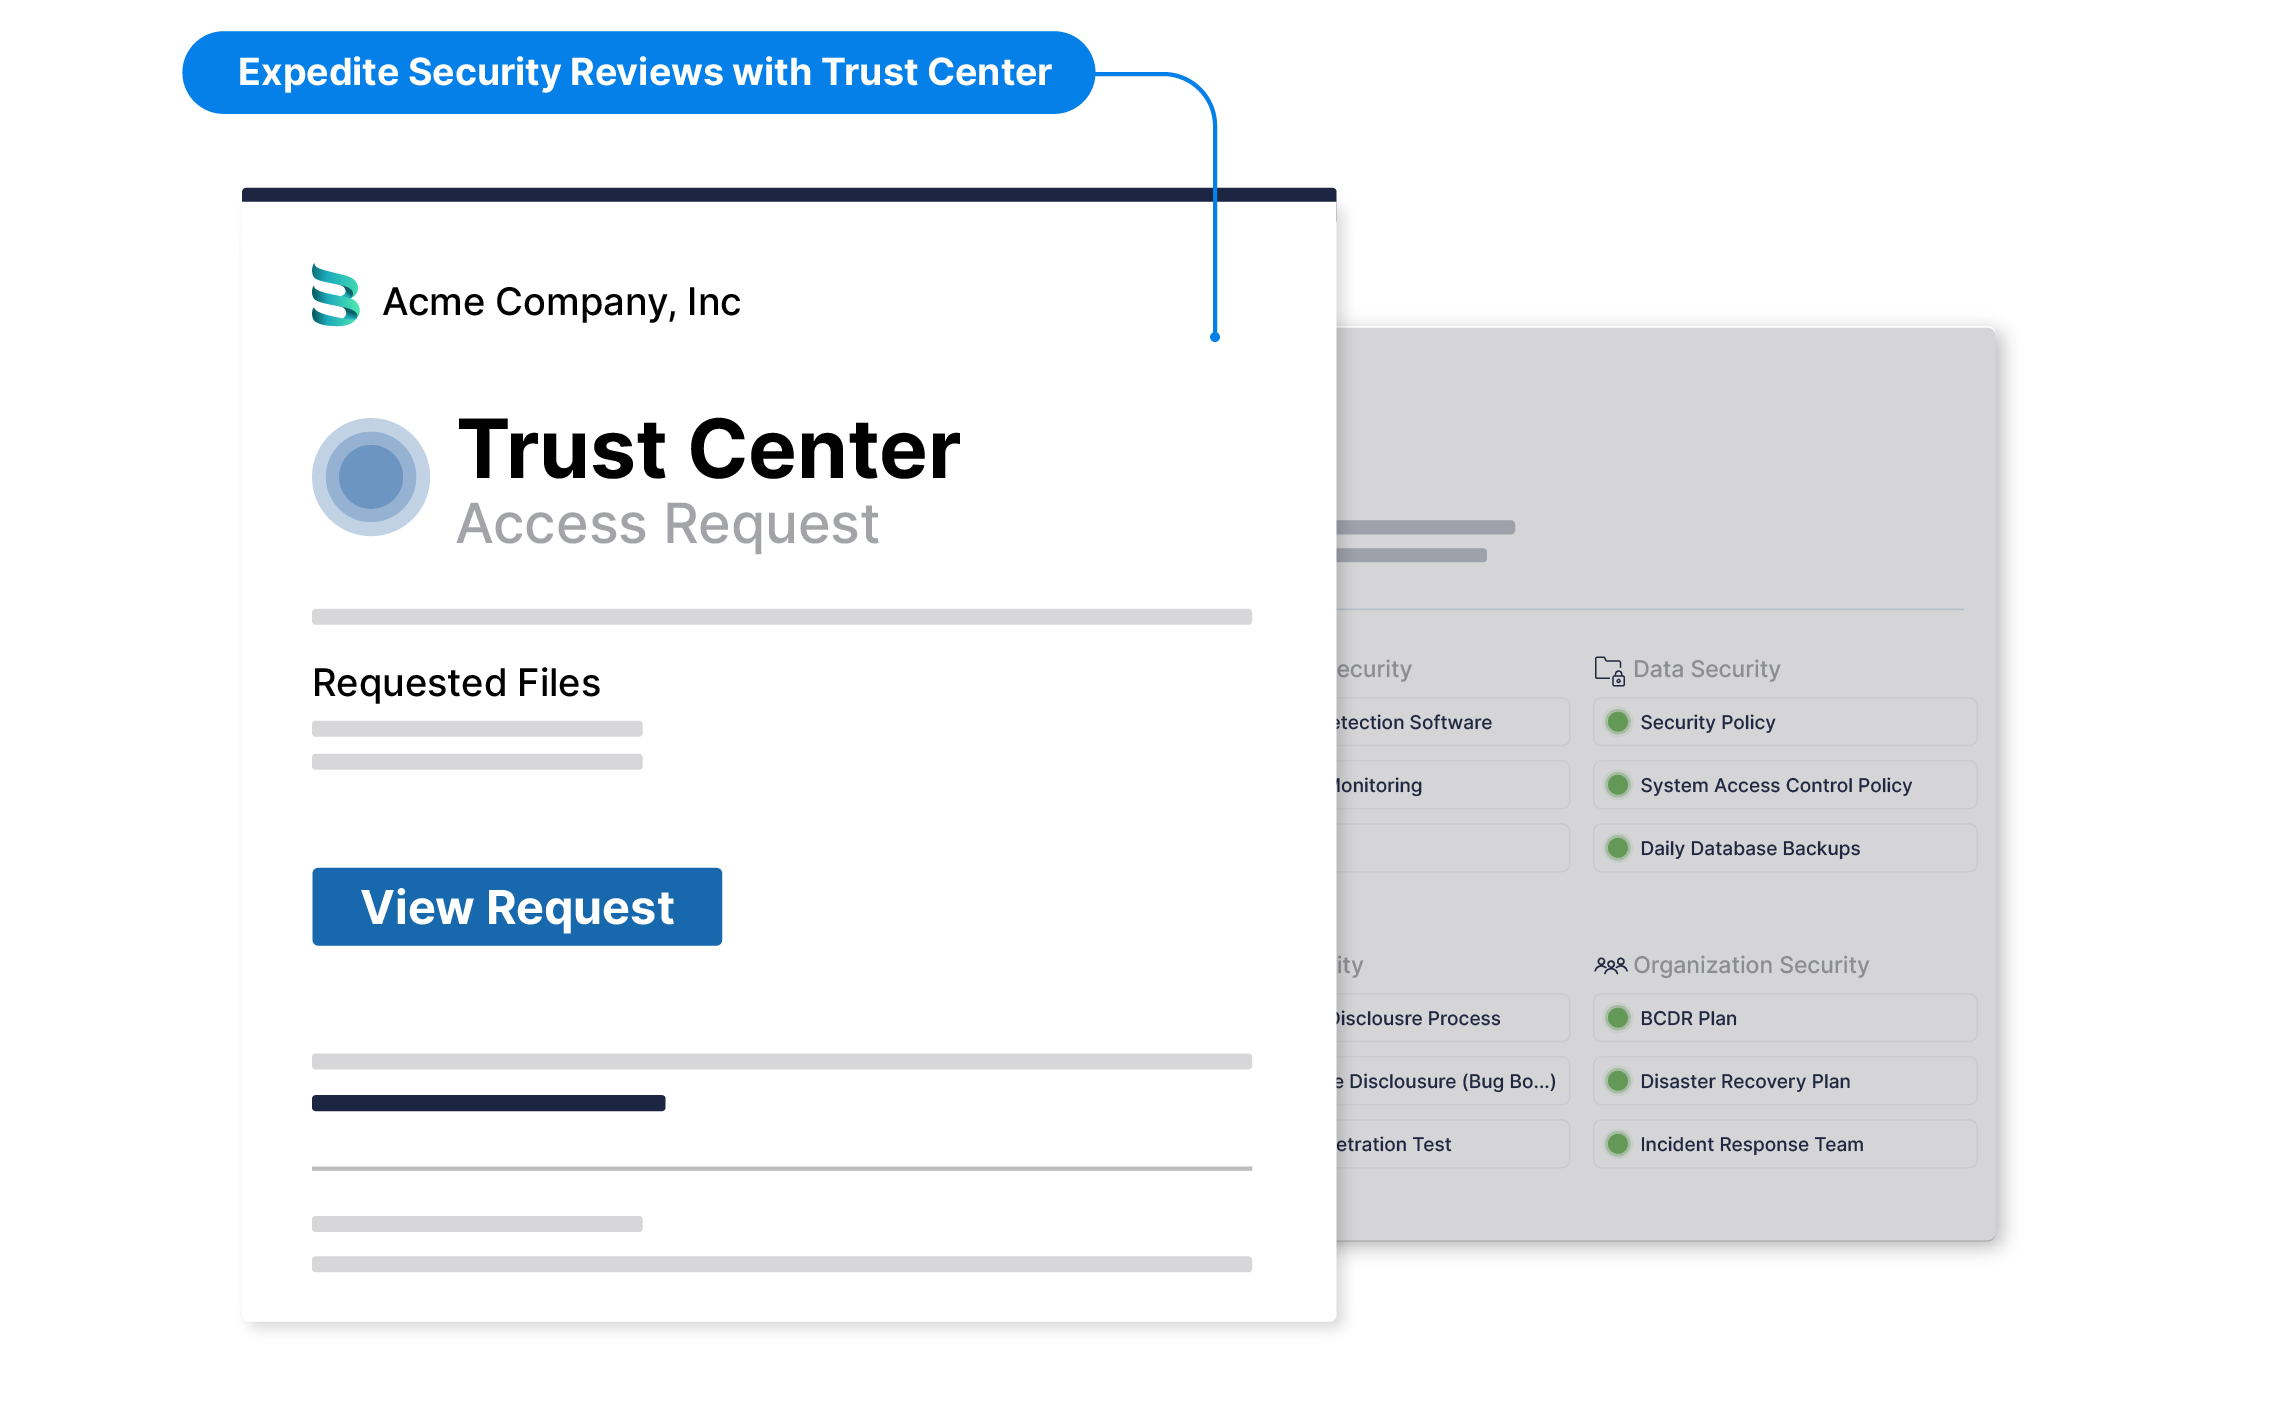Open the System Access Control Policy item
The width and height of the screenshot is (2274, 1424).
[x=1775, y=785]
